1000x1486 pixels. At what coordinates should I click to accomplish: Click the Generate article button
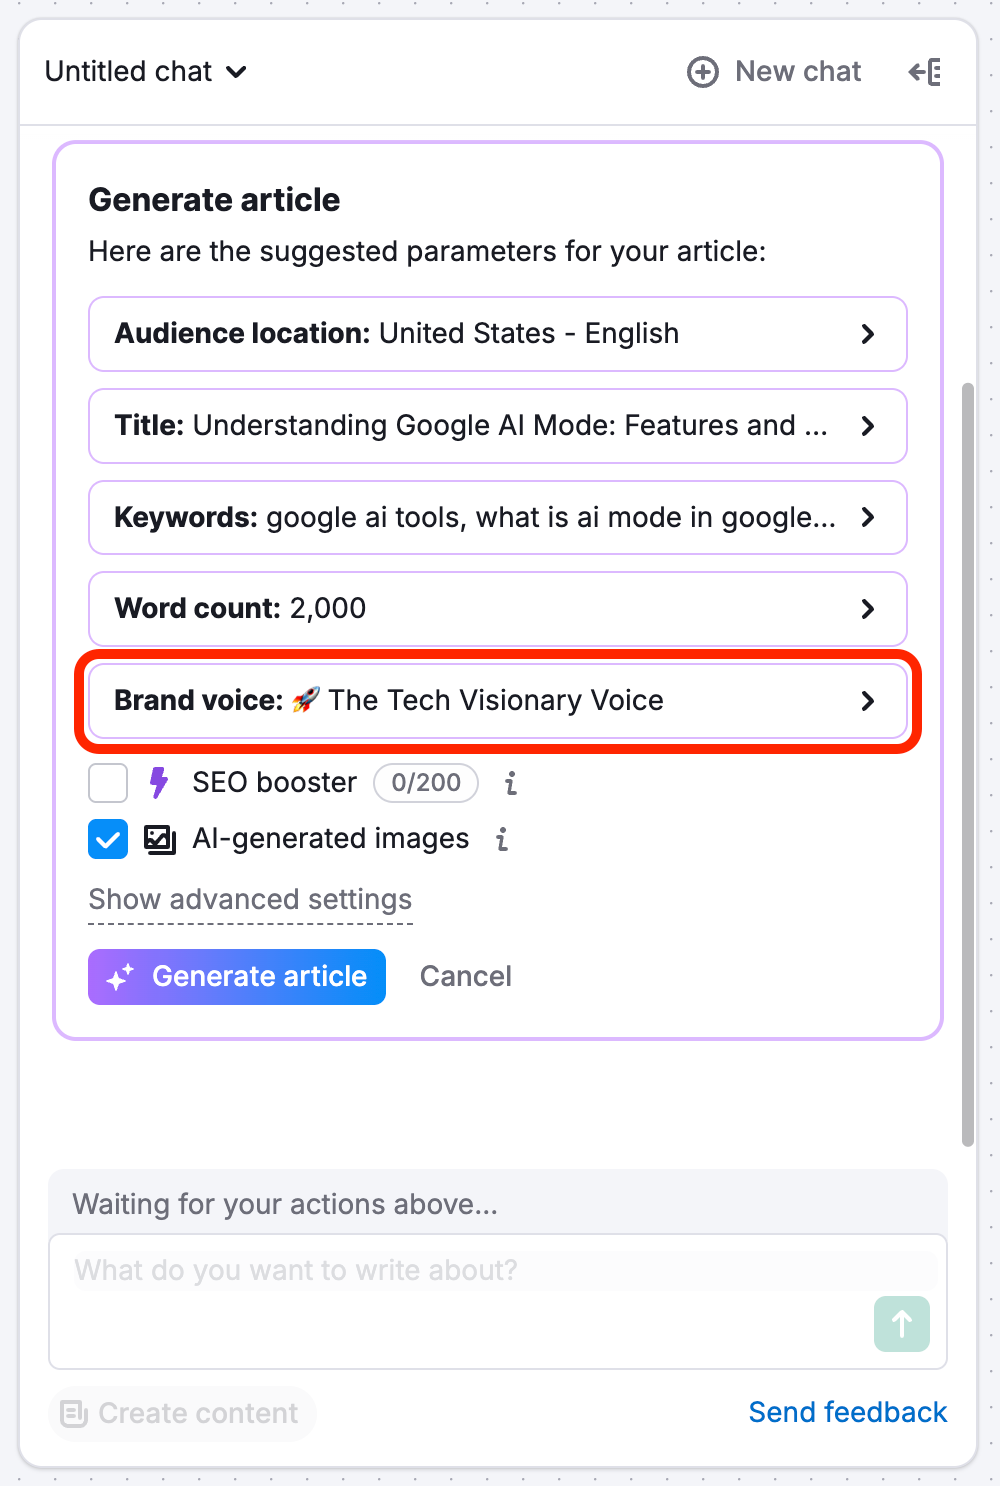(236, 976)
